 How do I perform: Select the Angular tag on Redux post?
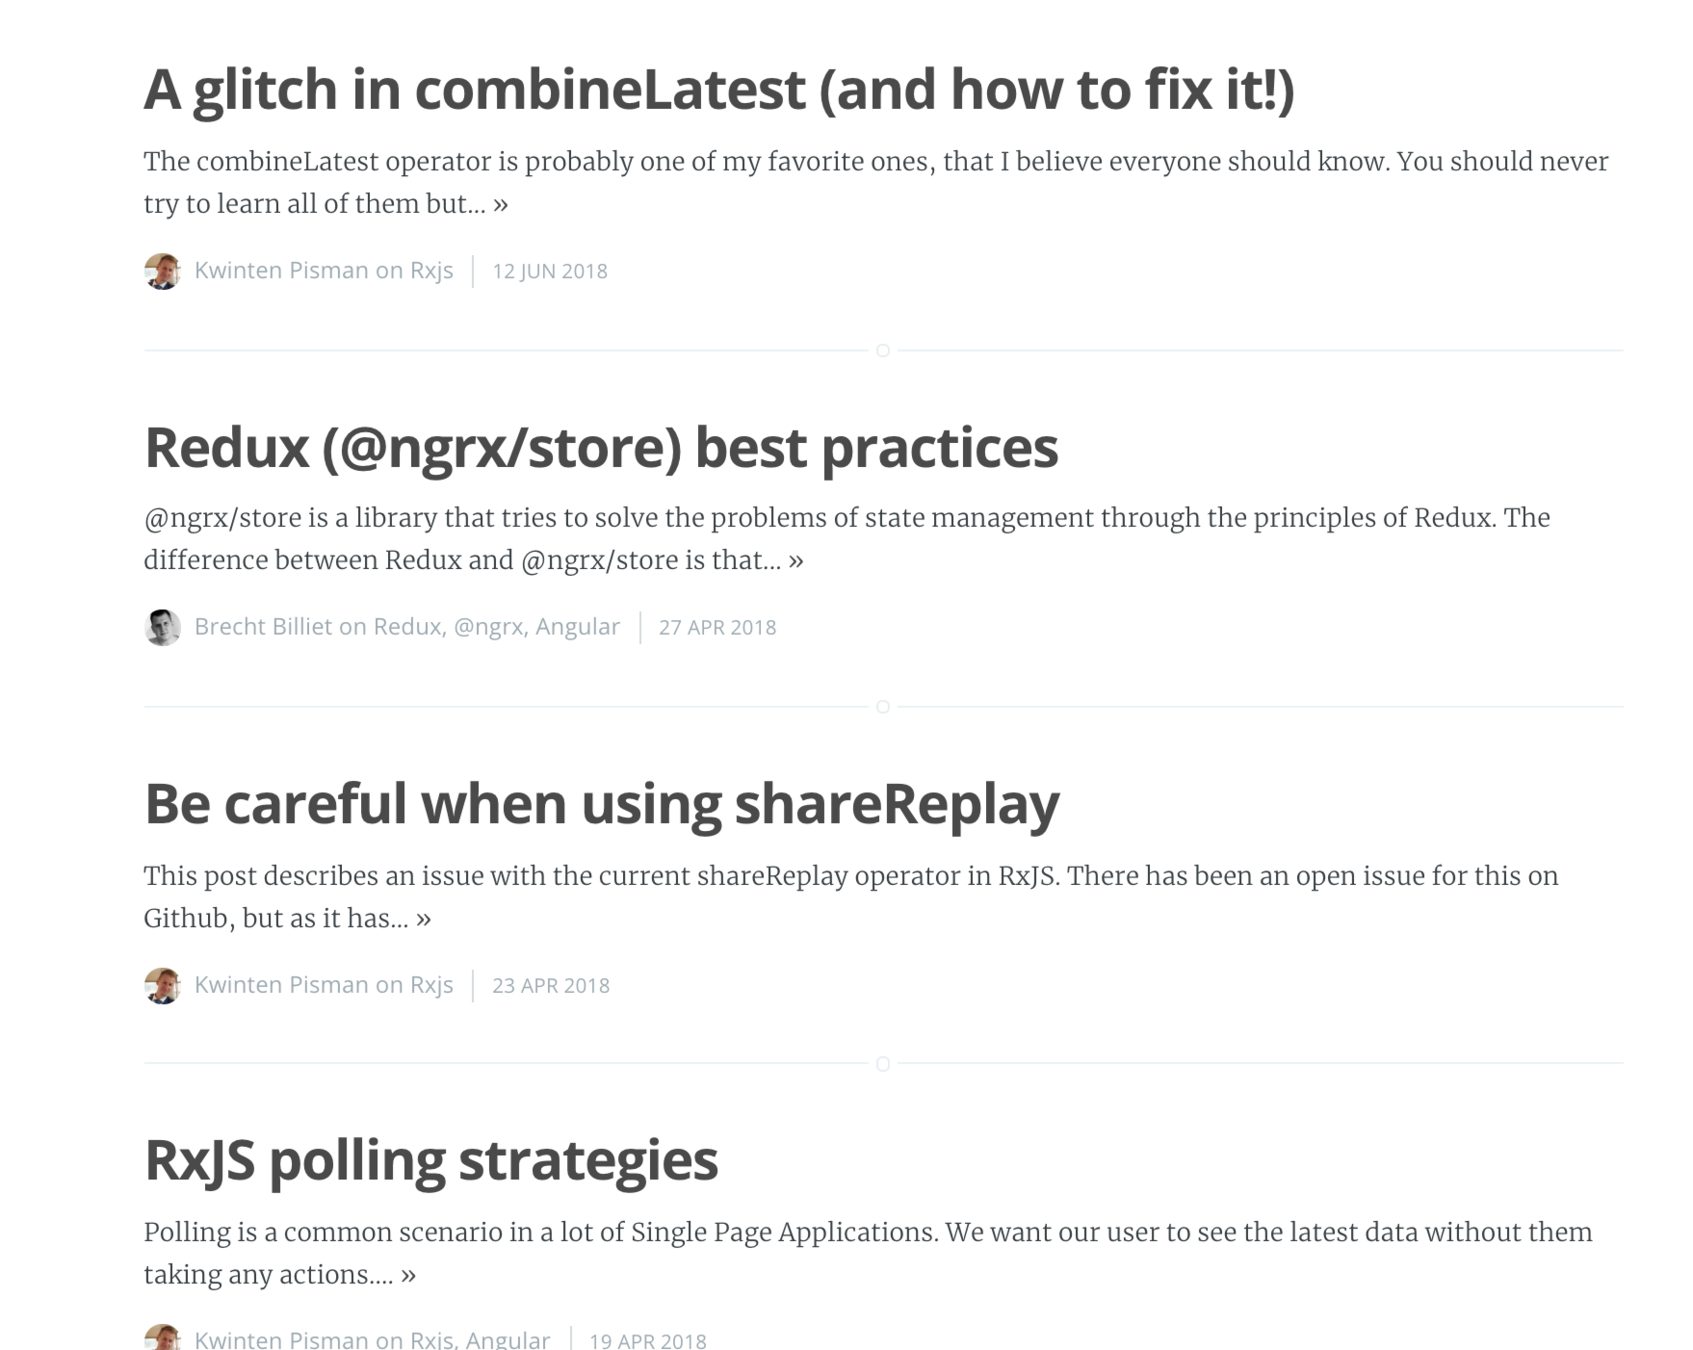pyautogui.click(x=577, y=627)
